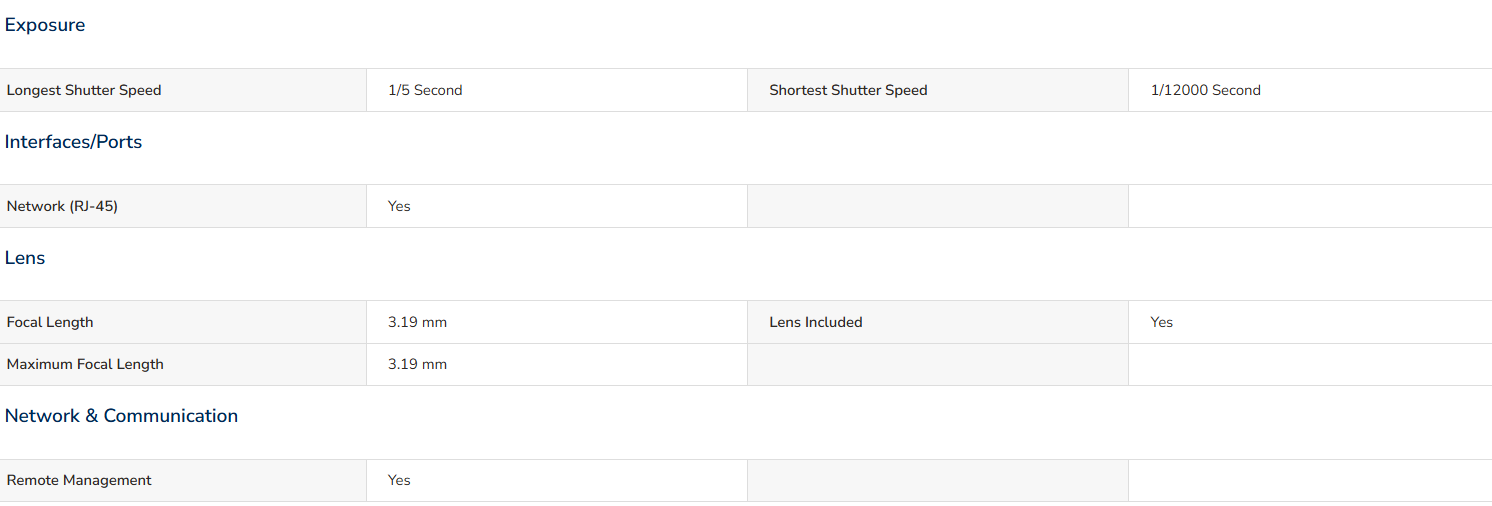The image size is (1492, 506).
Task: Click the empty cell right of Network (RJ-45) Yes
Action: coord(937,206)
